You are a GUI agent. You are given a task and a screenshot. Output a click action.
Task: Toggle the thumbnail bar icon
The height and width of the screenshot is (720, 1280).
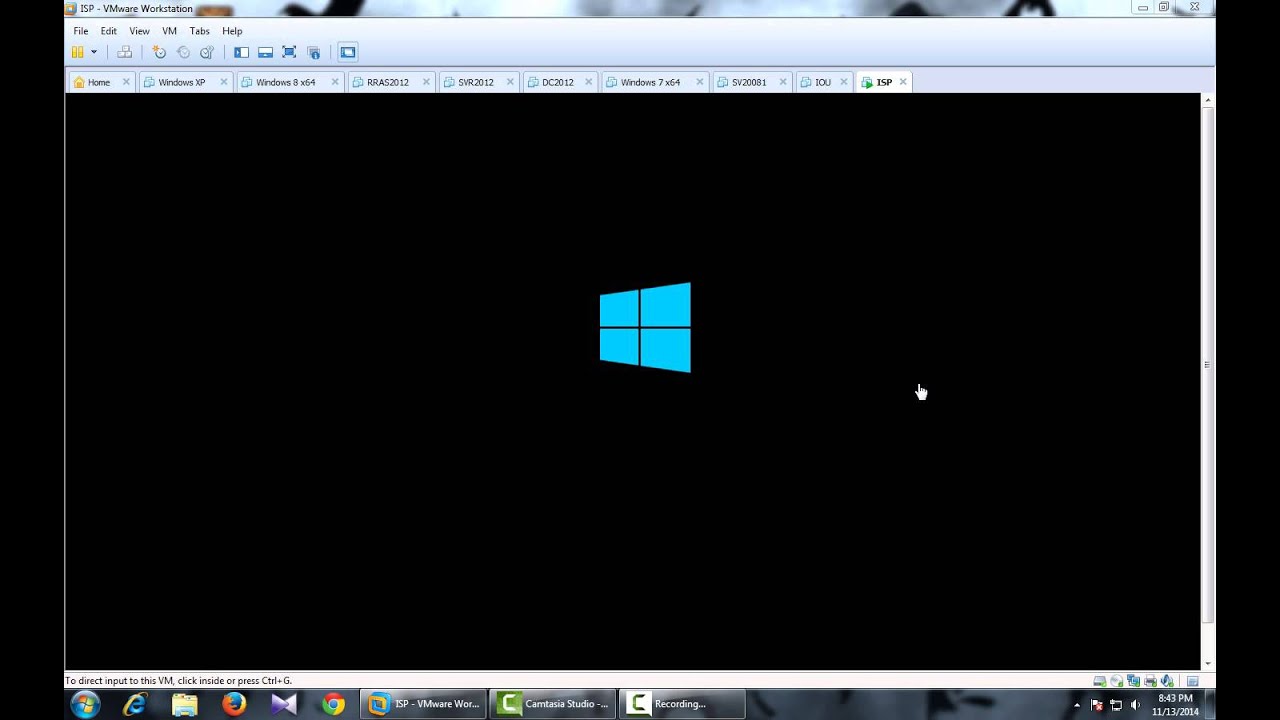(x=265, y=52)
